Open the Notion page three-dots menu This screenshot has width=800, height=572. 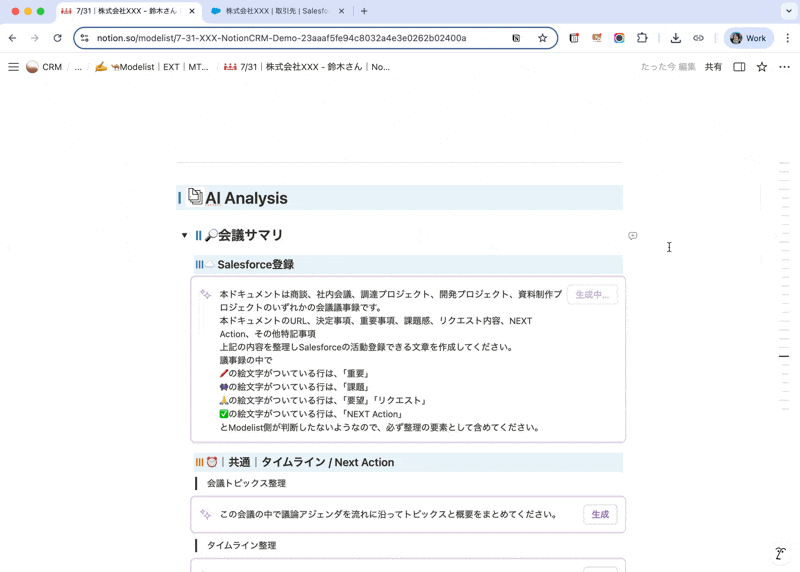(784, 67)
